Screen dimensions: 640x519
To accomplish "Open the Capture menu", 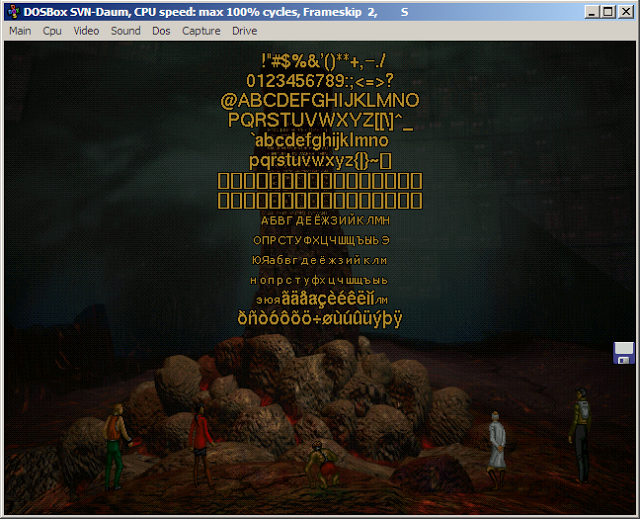I will 201,31.
